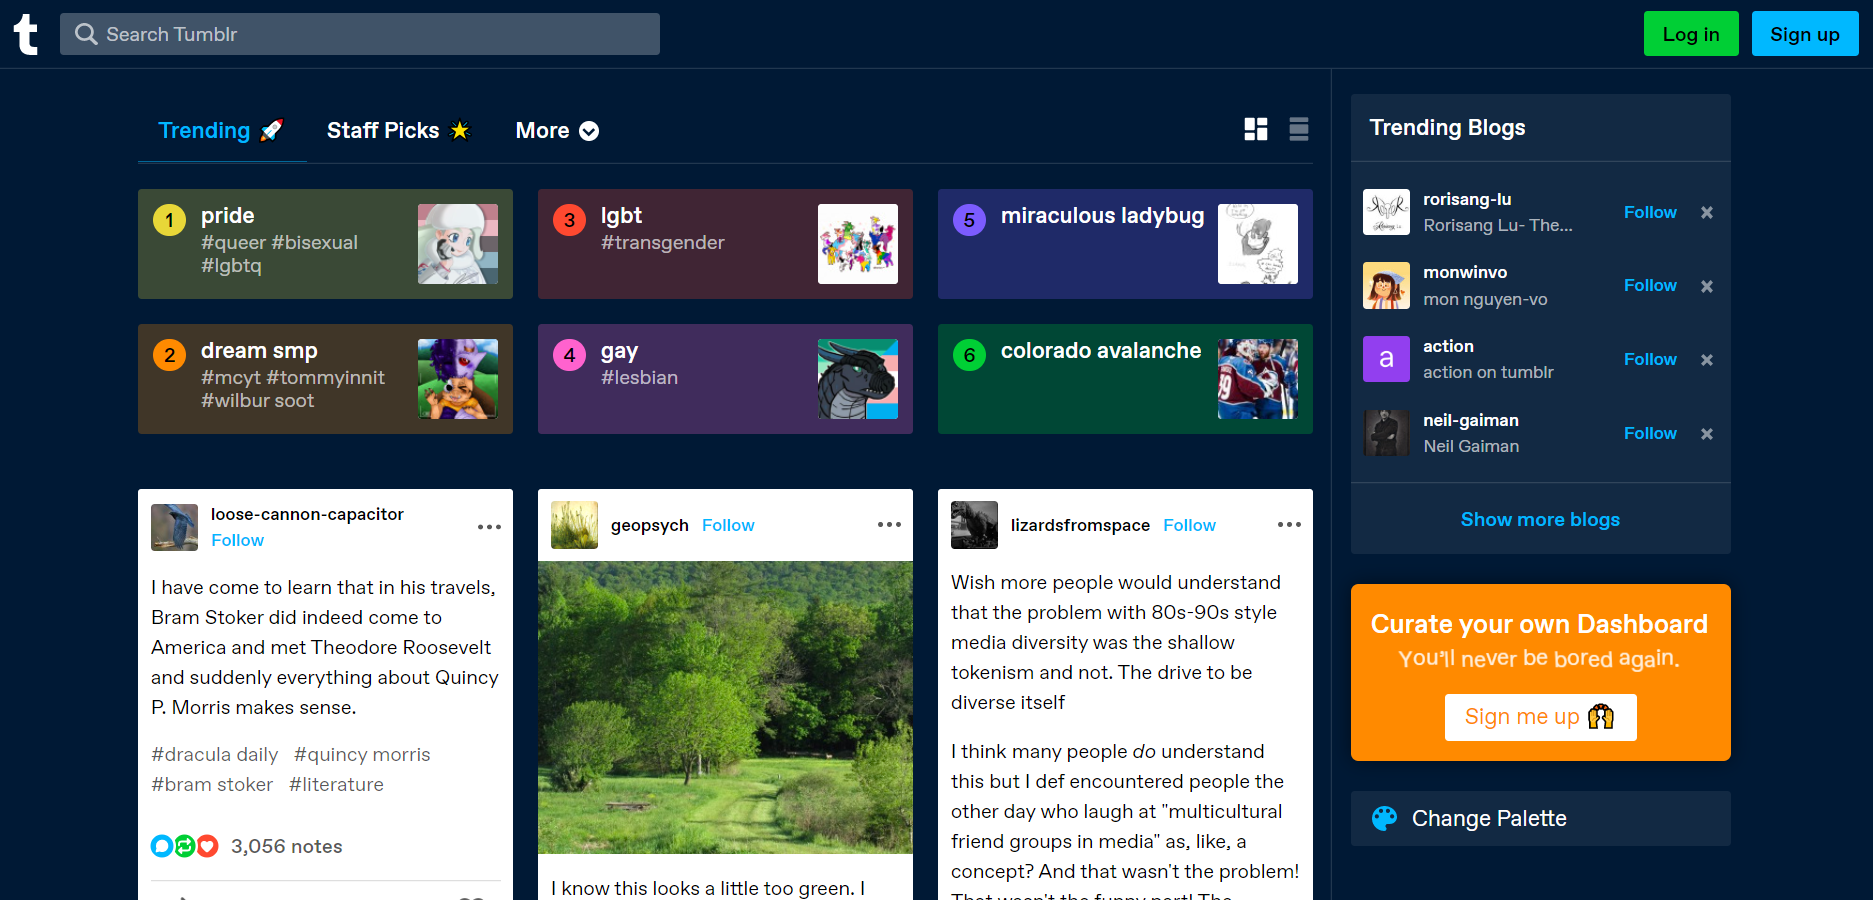Follow lizardsfromspace from the post header
1873x900 pixels.
1189,525
